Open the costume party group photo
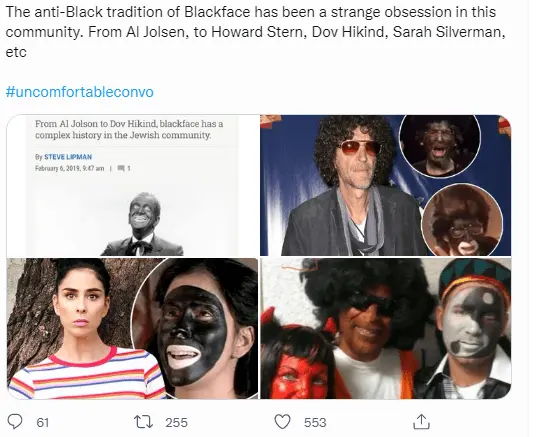The height and width of the screenshot is (437, 544). click(385, 328)
